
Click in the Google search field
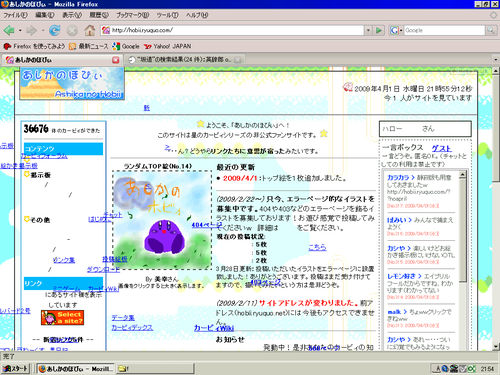point(444,30)
